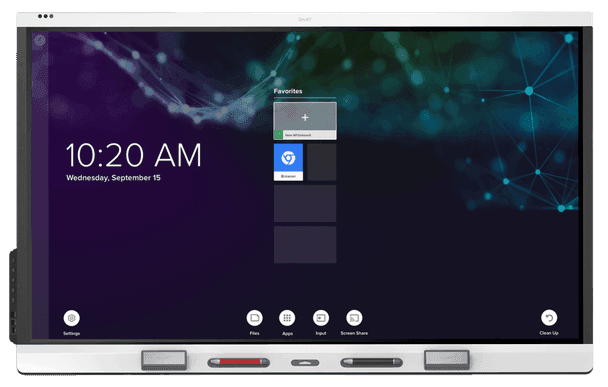
Task: Click the plus sign on whiteboard tile
Action: click(305, 117)
